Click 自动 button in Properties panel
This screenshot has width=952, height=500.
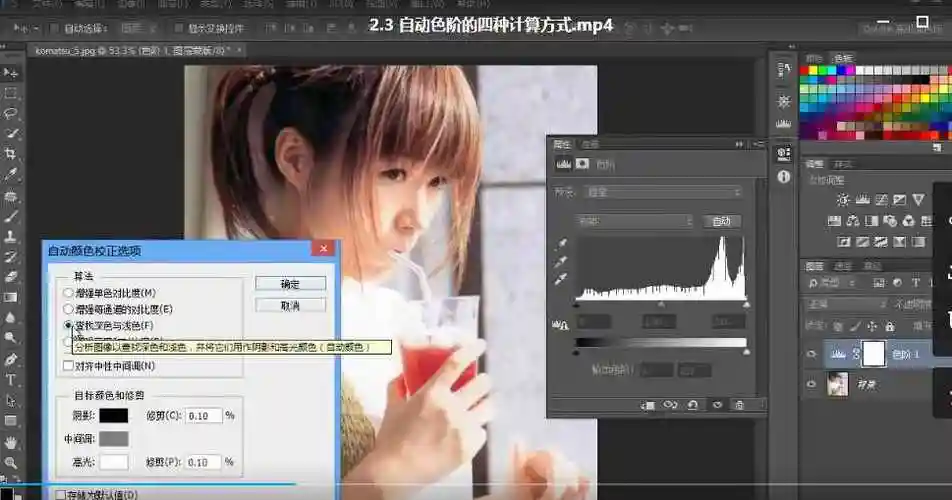(721, 221)
